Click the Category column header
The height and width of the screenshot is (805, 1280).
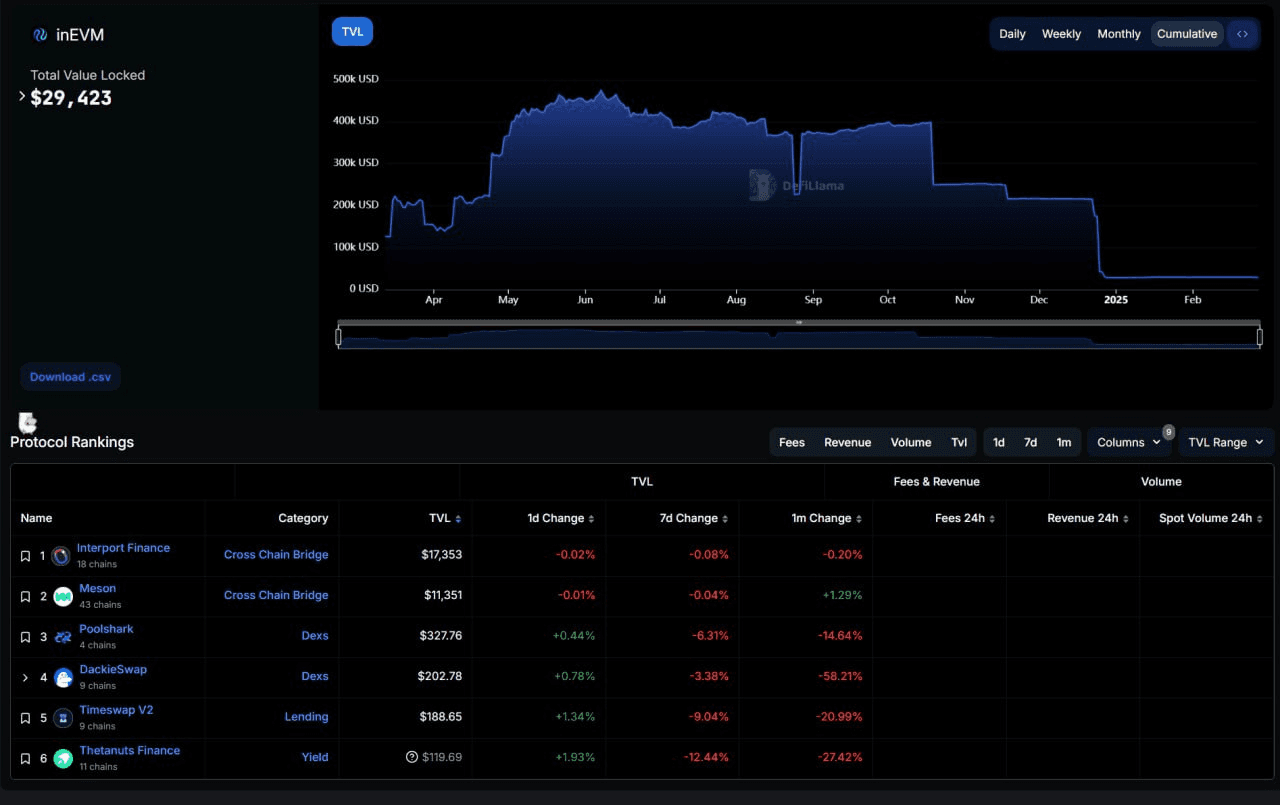[x=303, y=519]
